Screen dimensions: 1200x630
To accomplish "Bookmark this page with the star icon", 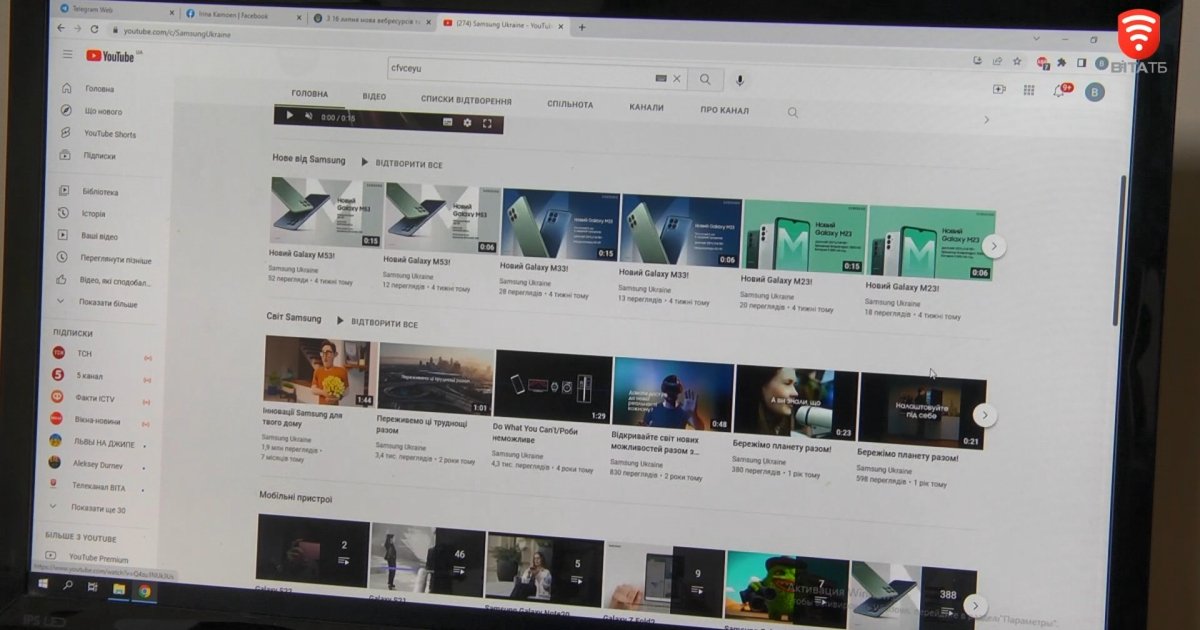I will pos(1017,61).
